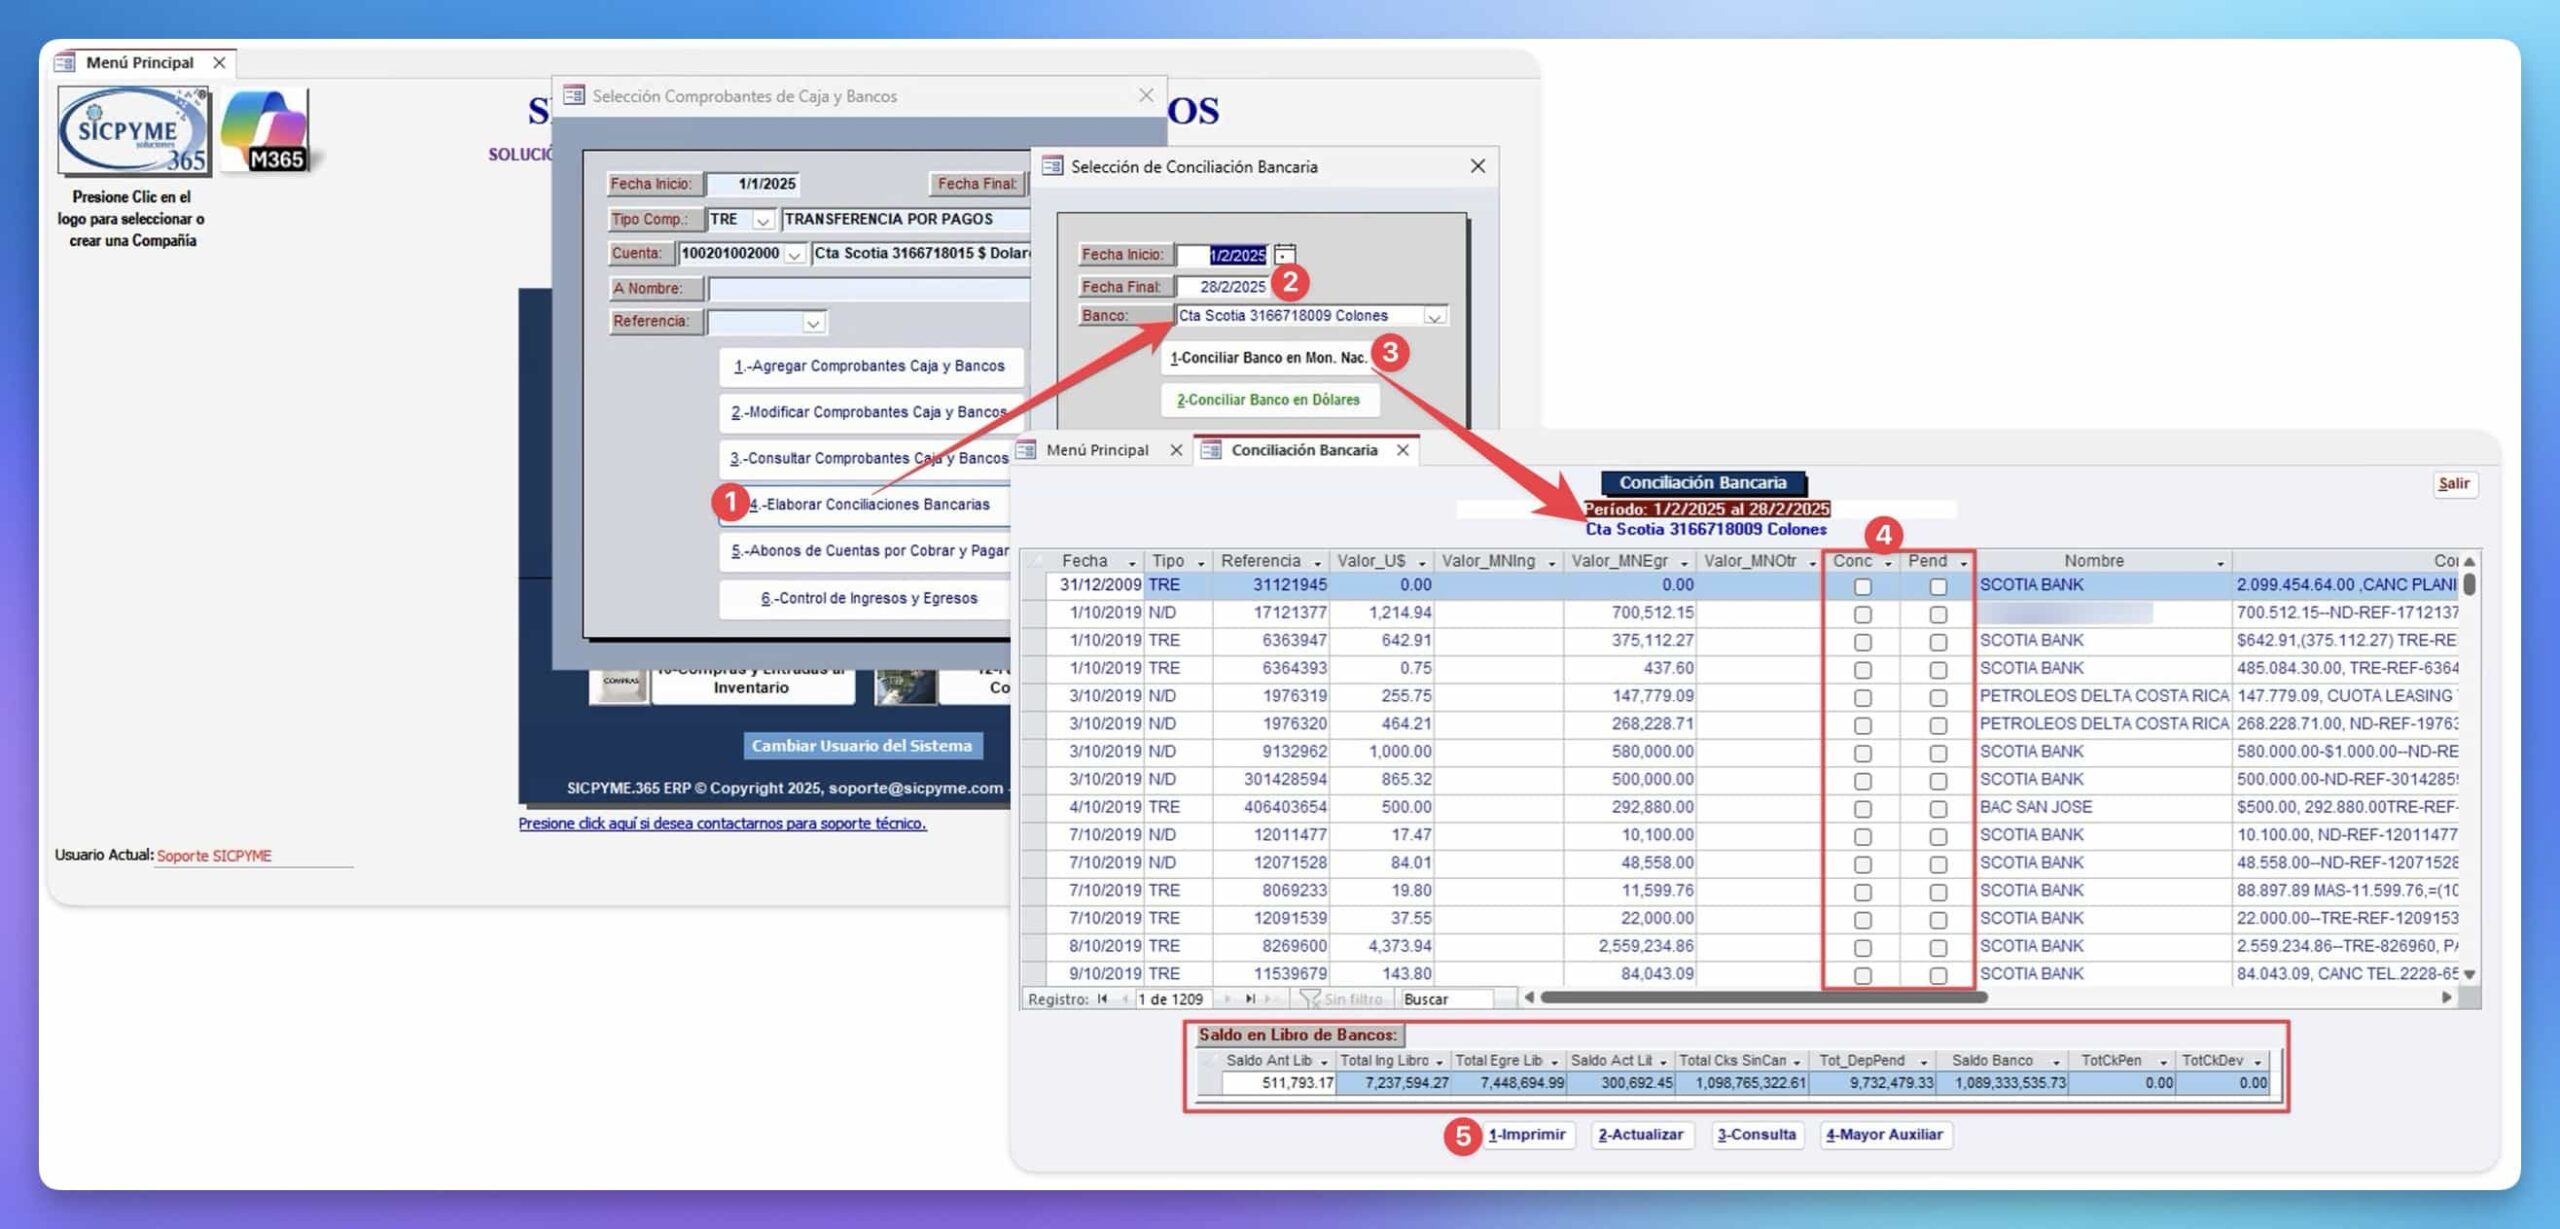The image size is (2560, 1229).
Task: Open the Tipo Comp. TRE dropdown
Action: pos(763,220)
